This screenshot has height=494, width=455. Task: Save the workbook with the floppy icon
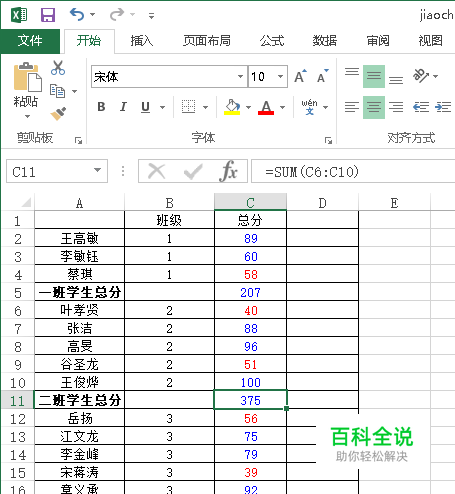pos(48,15)
